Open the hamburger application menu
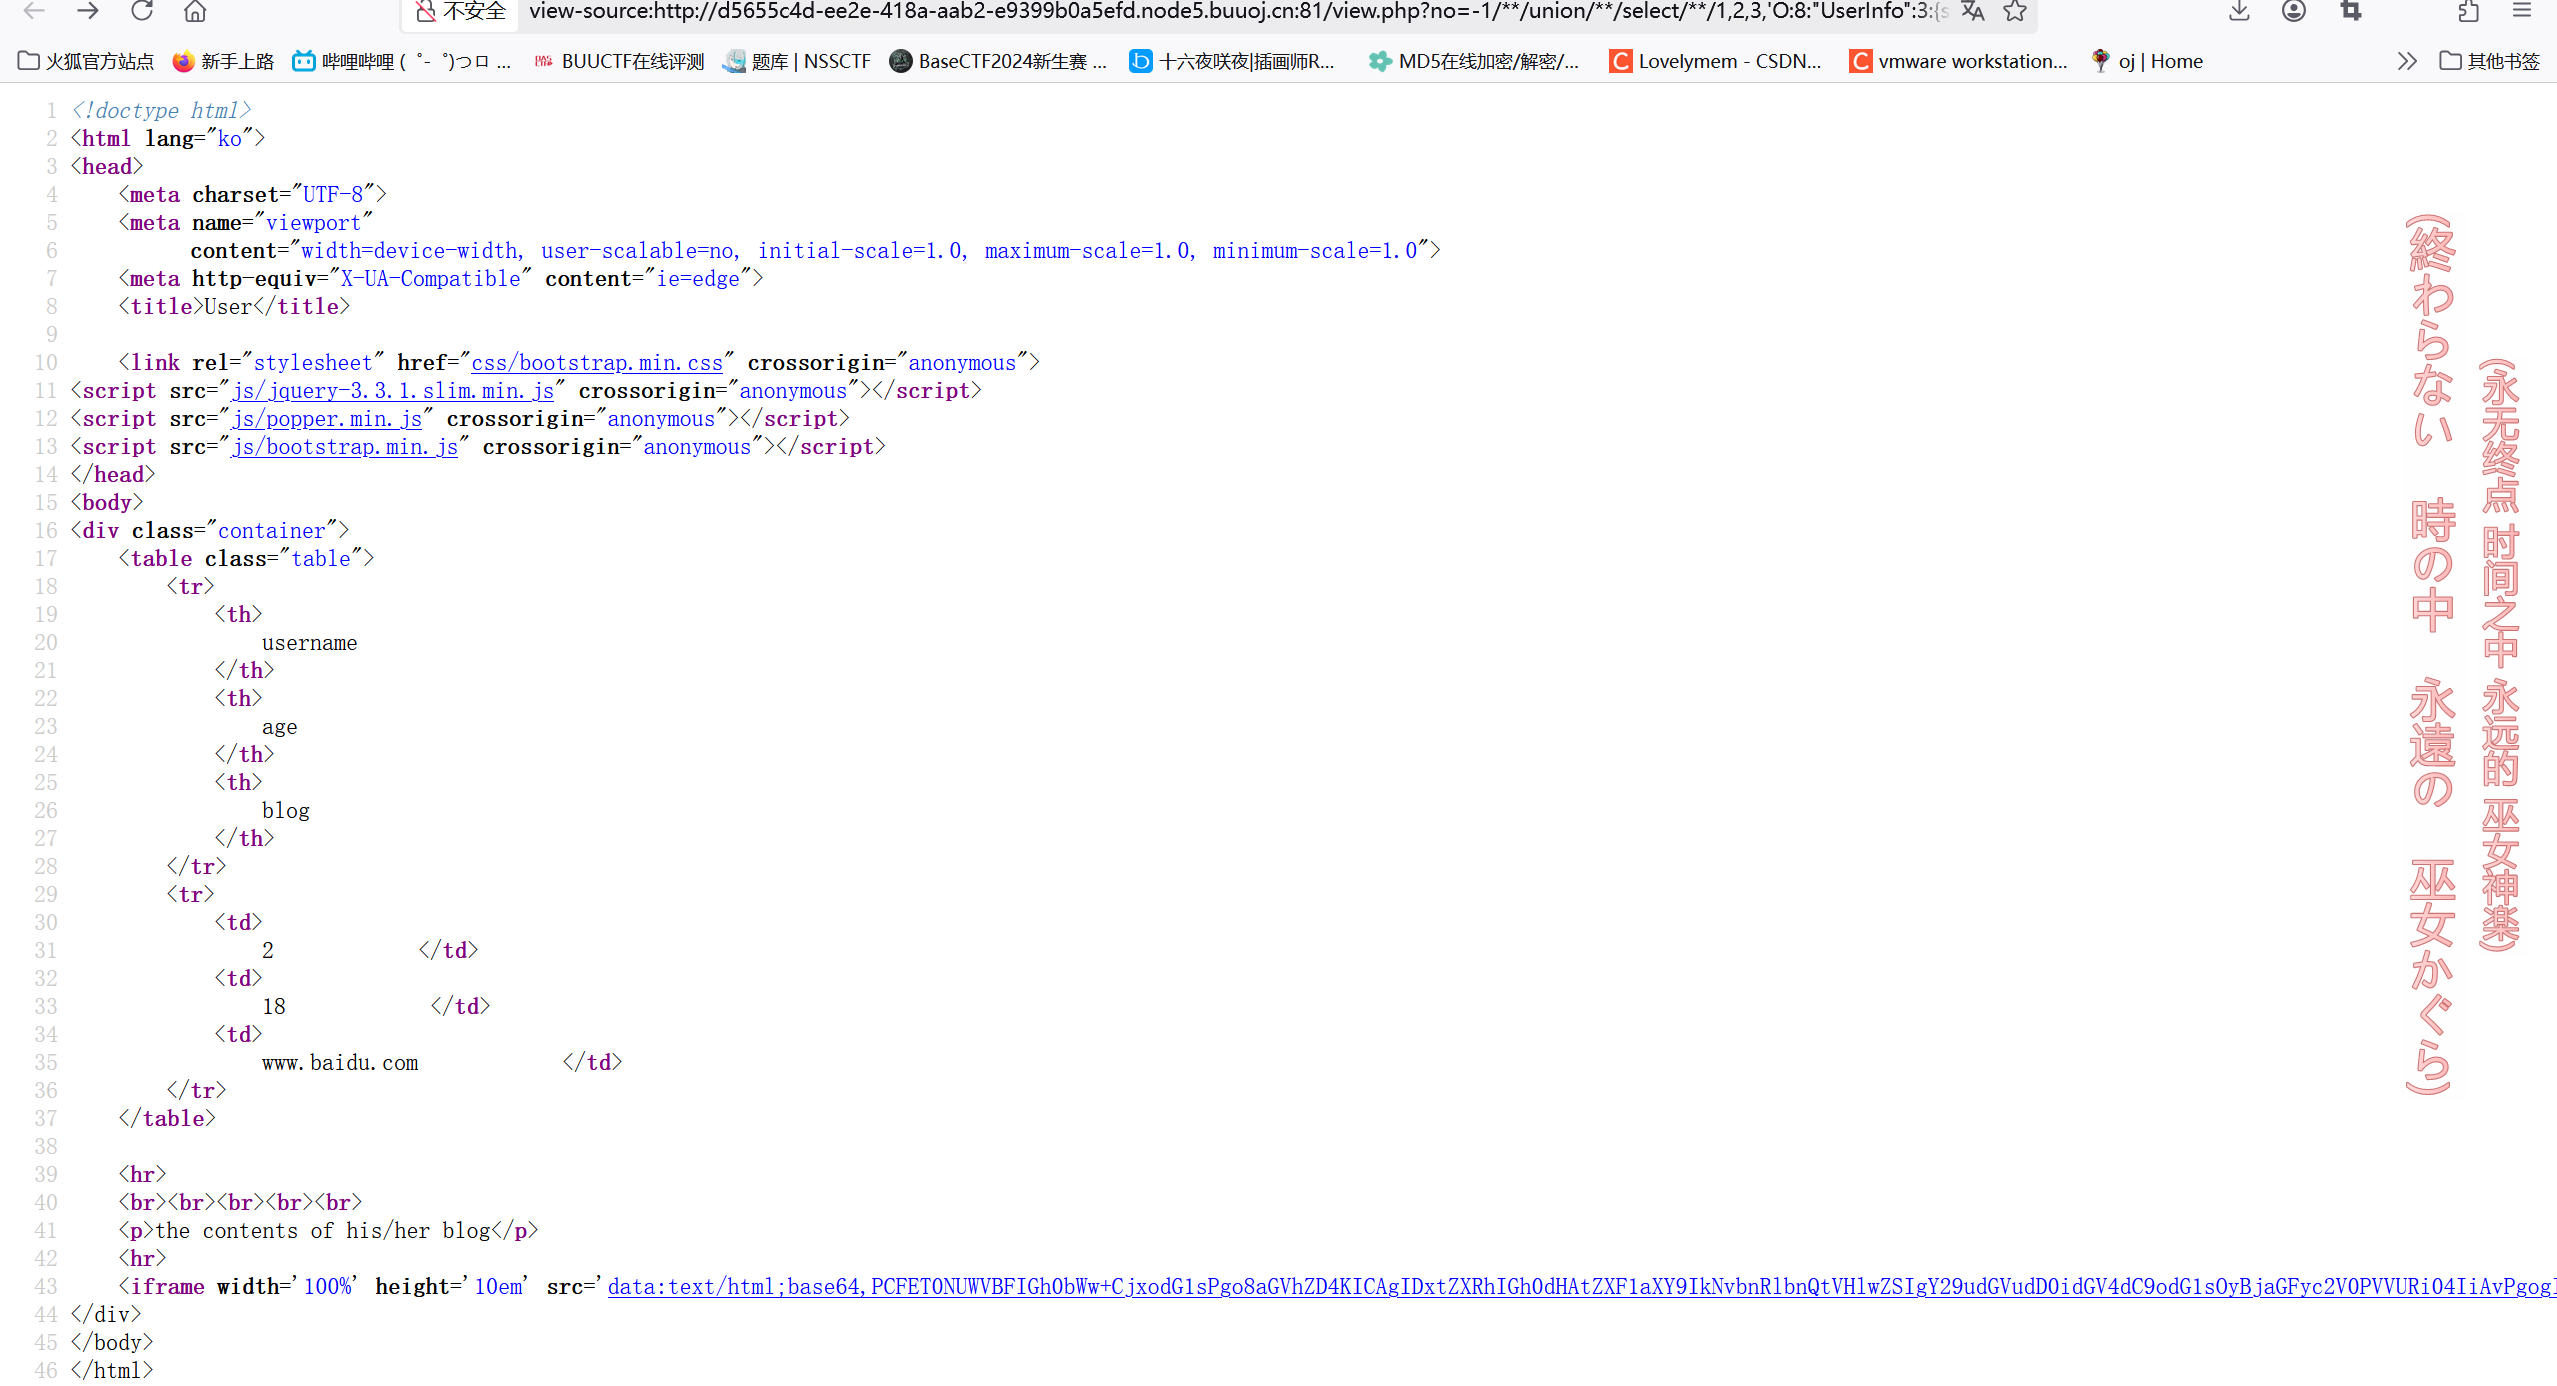Image resolution: width=2557 pixels, height=1386 pixels. click(x=2522, y=11)
